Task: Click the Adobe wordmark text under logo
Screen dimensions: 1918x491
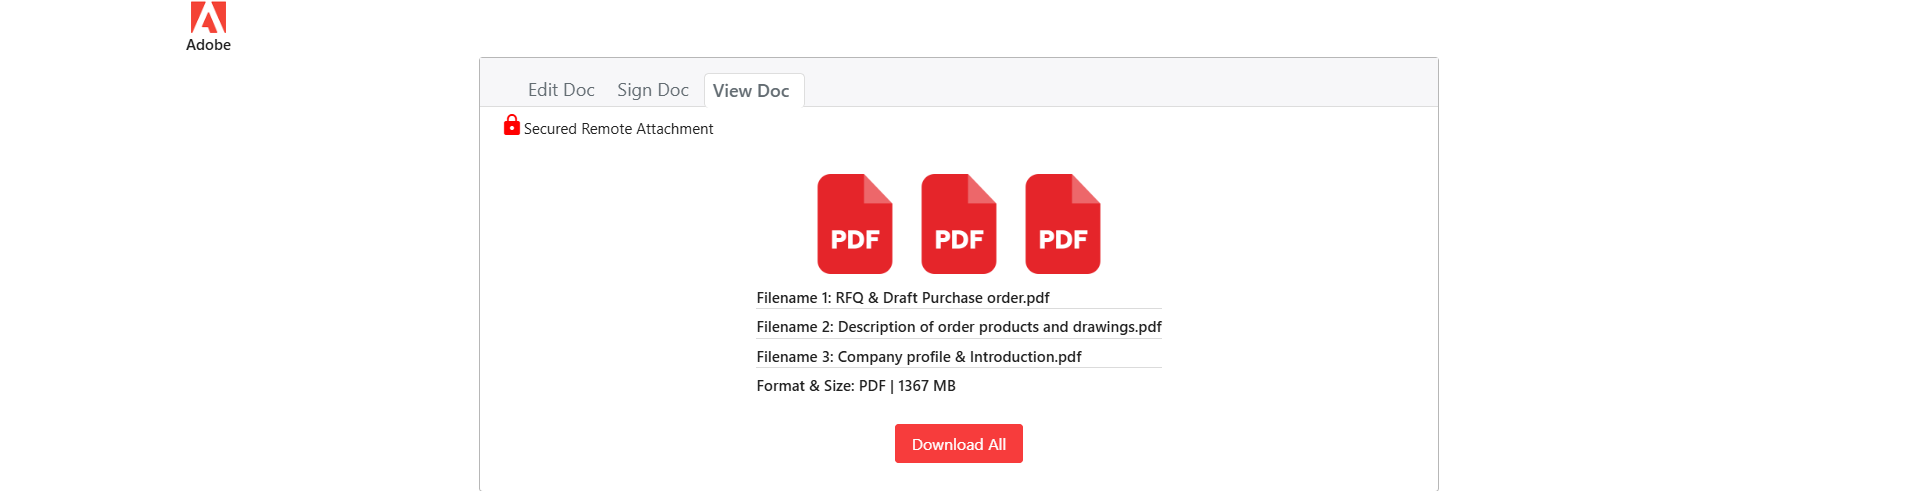Action: click(208, 45)
